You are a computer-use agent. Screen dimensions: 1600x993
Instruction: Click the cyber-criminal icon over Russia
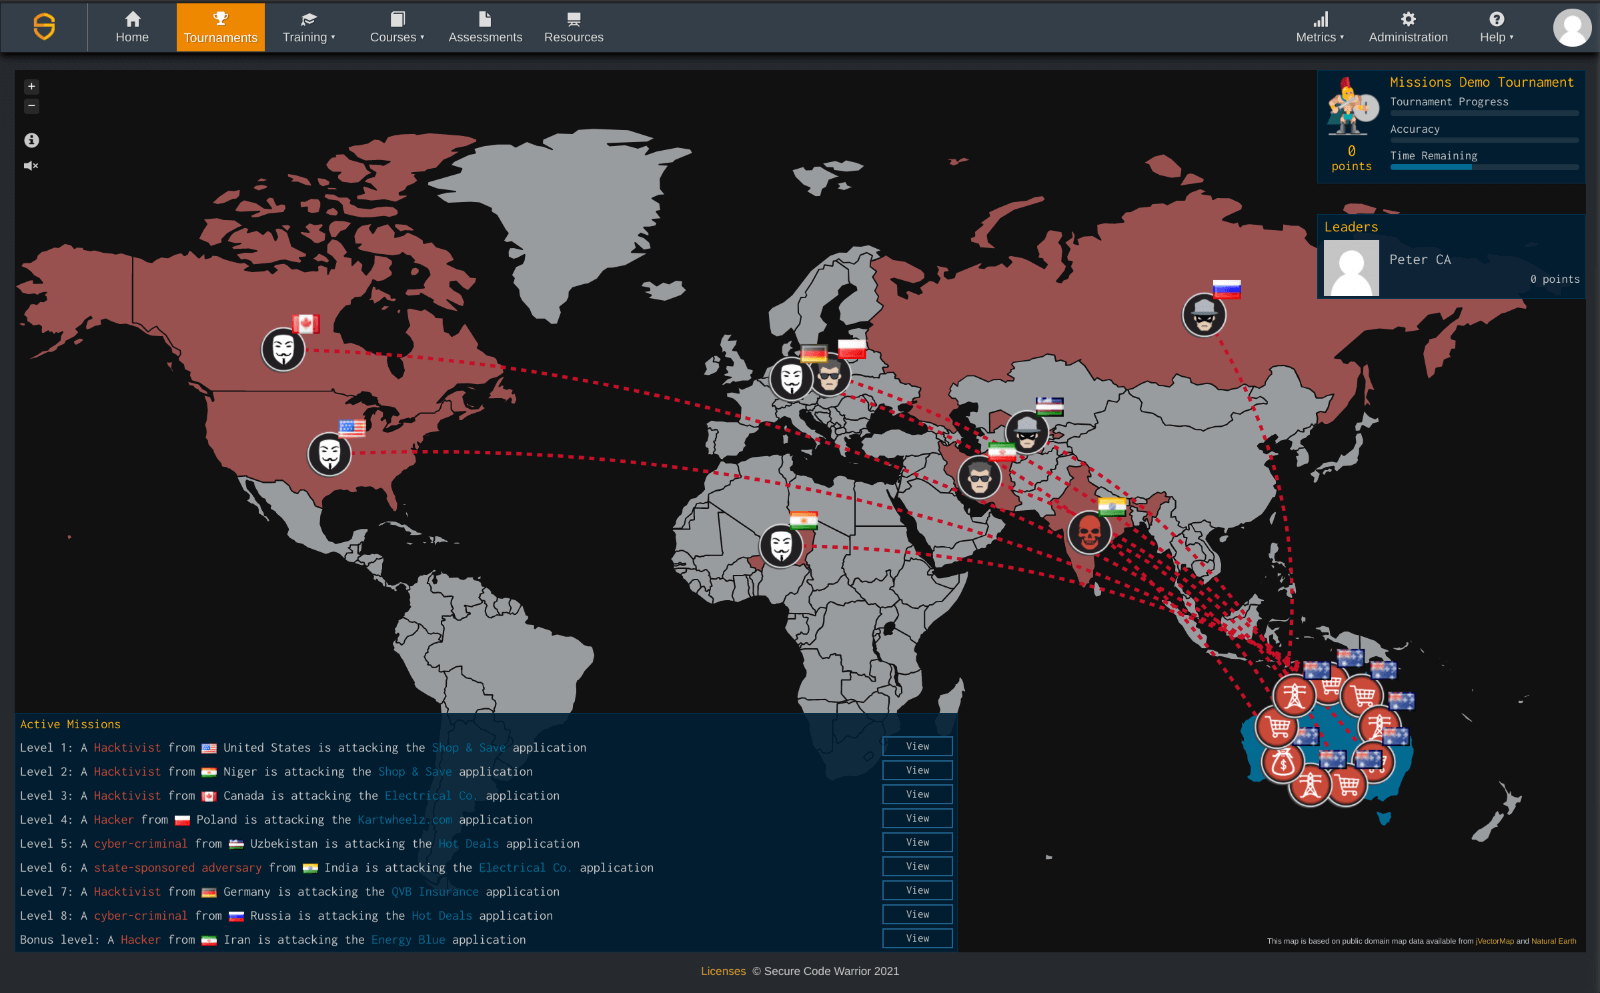click(x=1204, y=314)
